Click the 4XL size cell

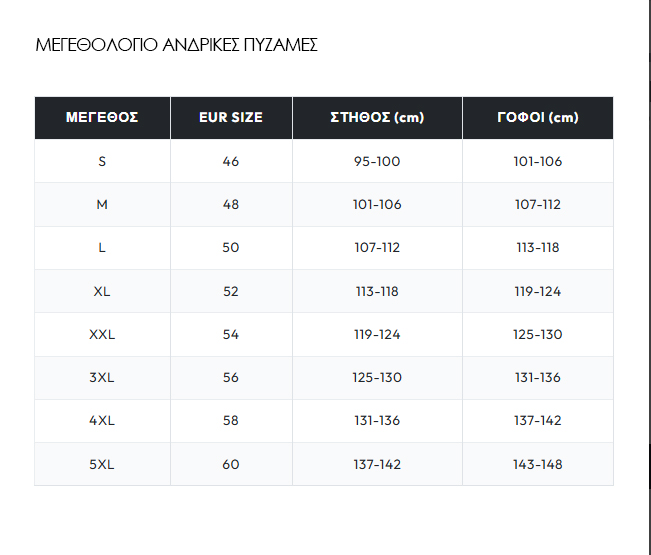click(102, 421)
